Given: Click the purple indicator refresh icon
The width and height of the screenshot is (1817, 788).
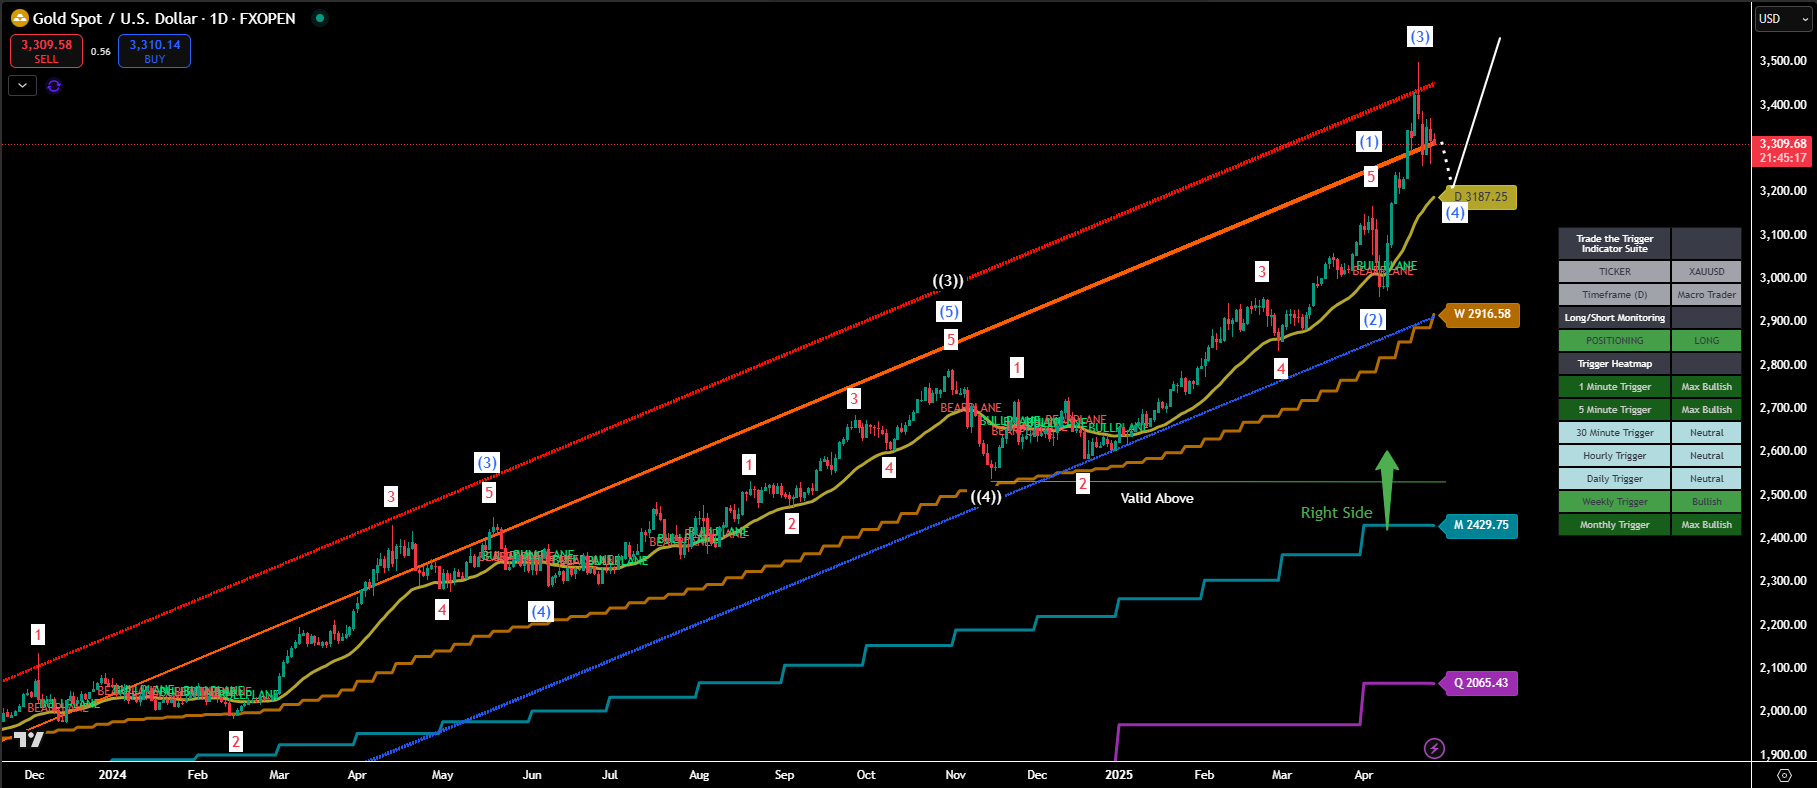Looking at the screenshot, I should [54, 86].
